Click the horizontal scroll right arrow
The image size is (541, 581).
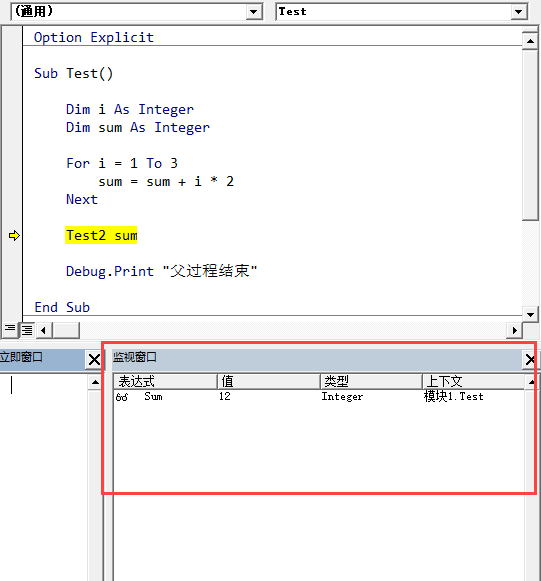[x=514, y=330]
